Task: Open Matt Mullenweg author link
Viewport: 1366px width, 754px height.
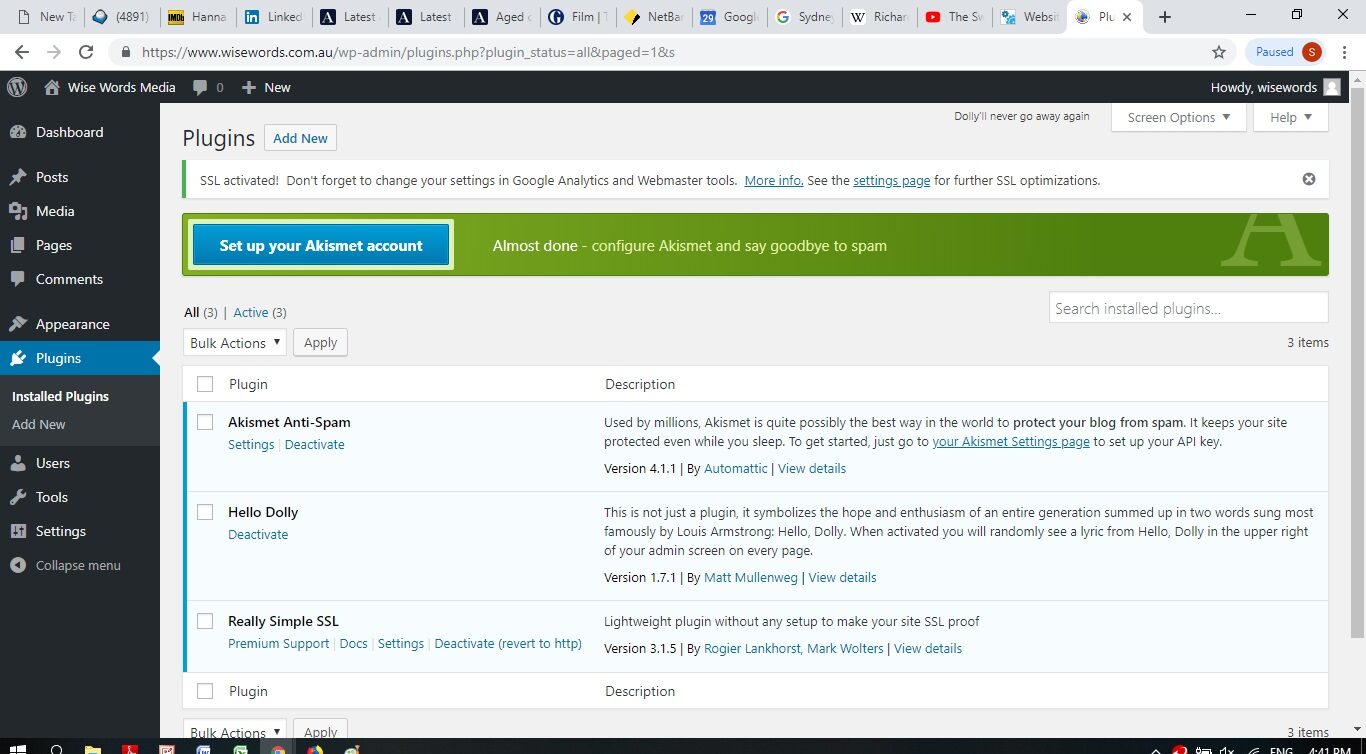Action: (751, 577)
